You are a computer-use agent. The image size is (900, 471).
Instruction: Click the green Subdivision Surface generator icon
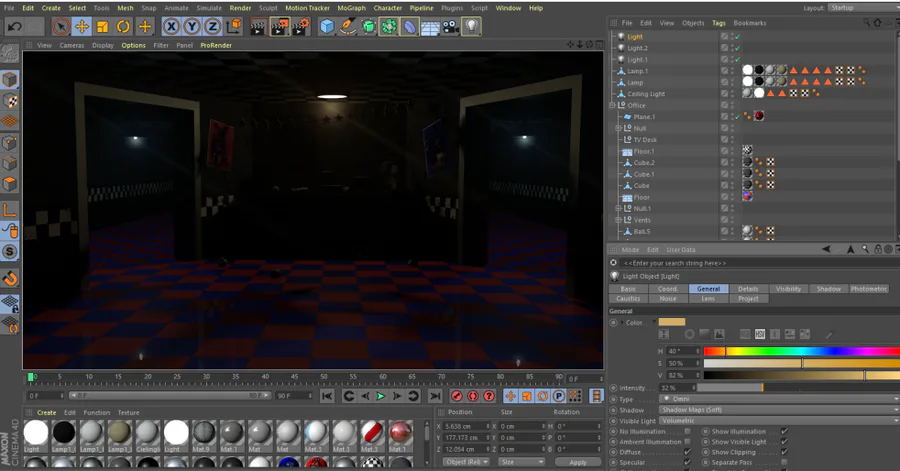[368, 26]
